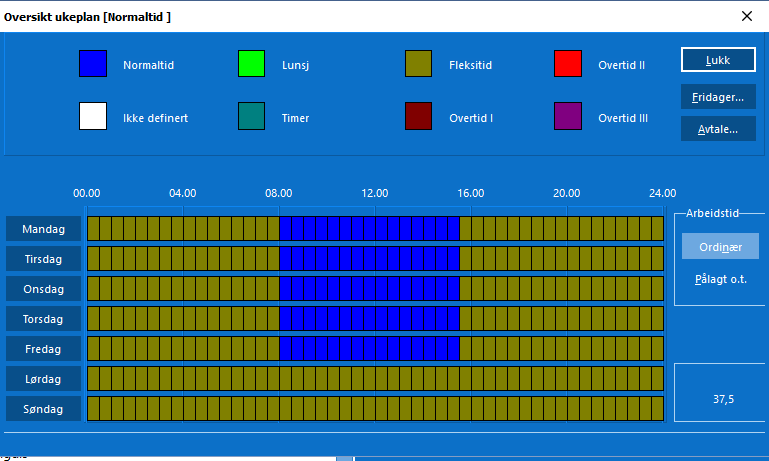Screen dimensions: 769x461
Task: Select the Tirsdag day row label
Action: click(44, 259)
